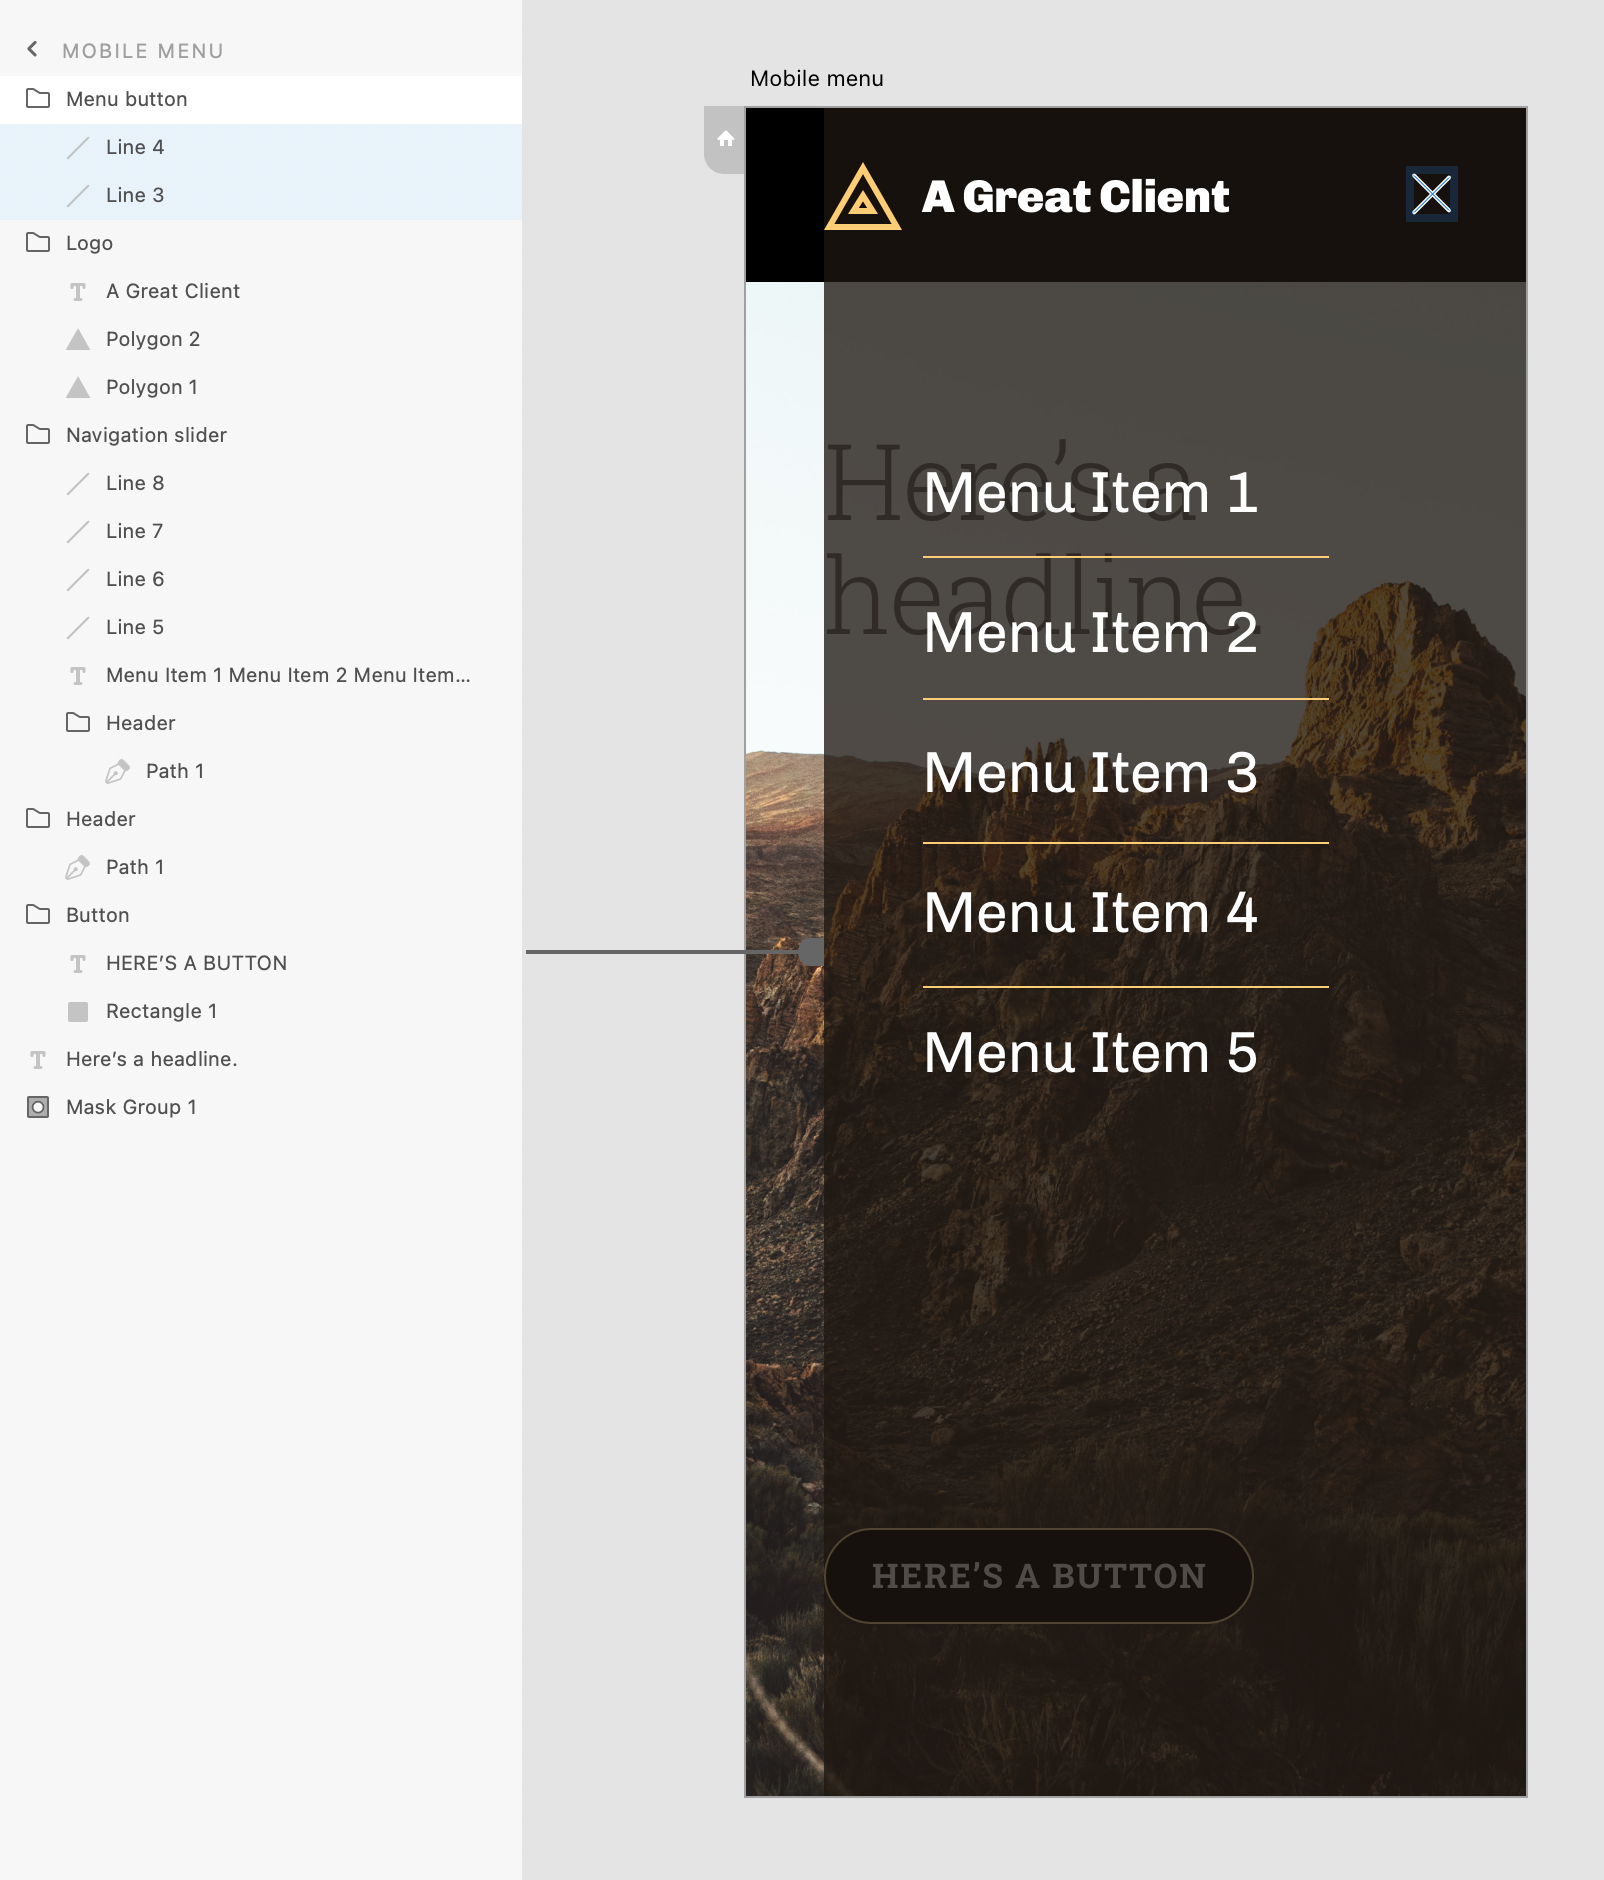Select the Menu Item 1 Menu Item 2 text layer

click(x=261, y=675)
